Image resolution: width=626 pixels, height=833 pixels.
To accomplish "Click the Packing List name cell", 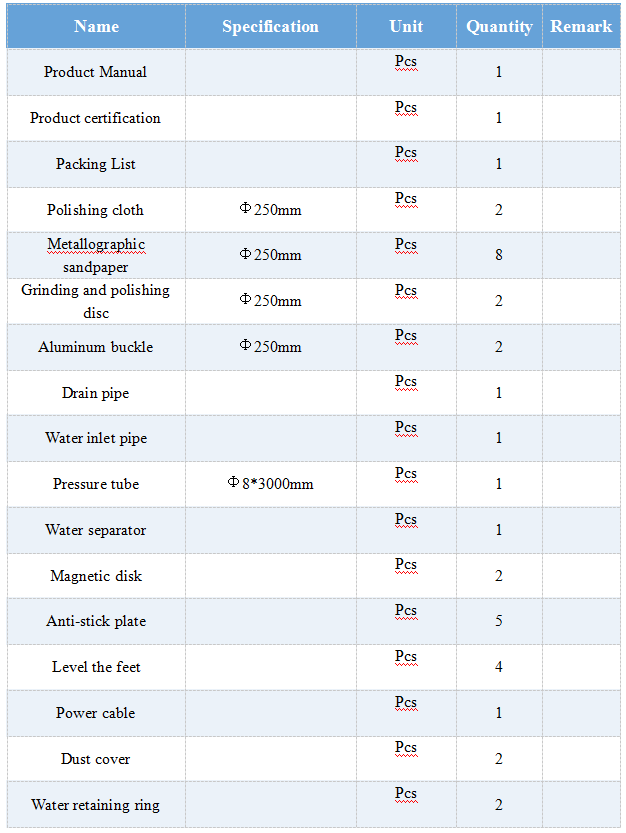I will coord(96,164).
